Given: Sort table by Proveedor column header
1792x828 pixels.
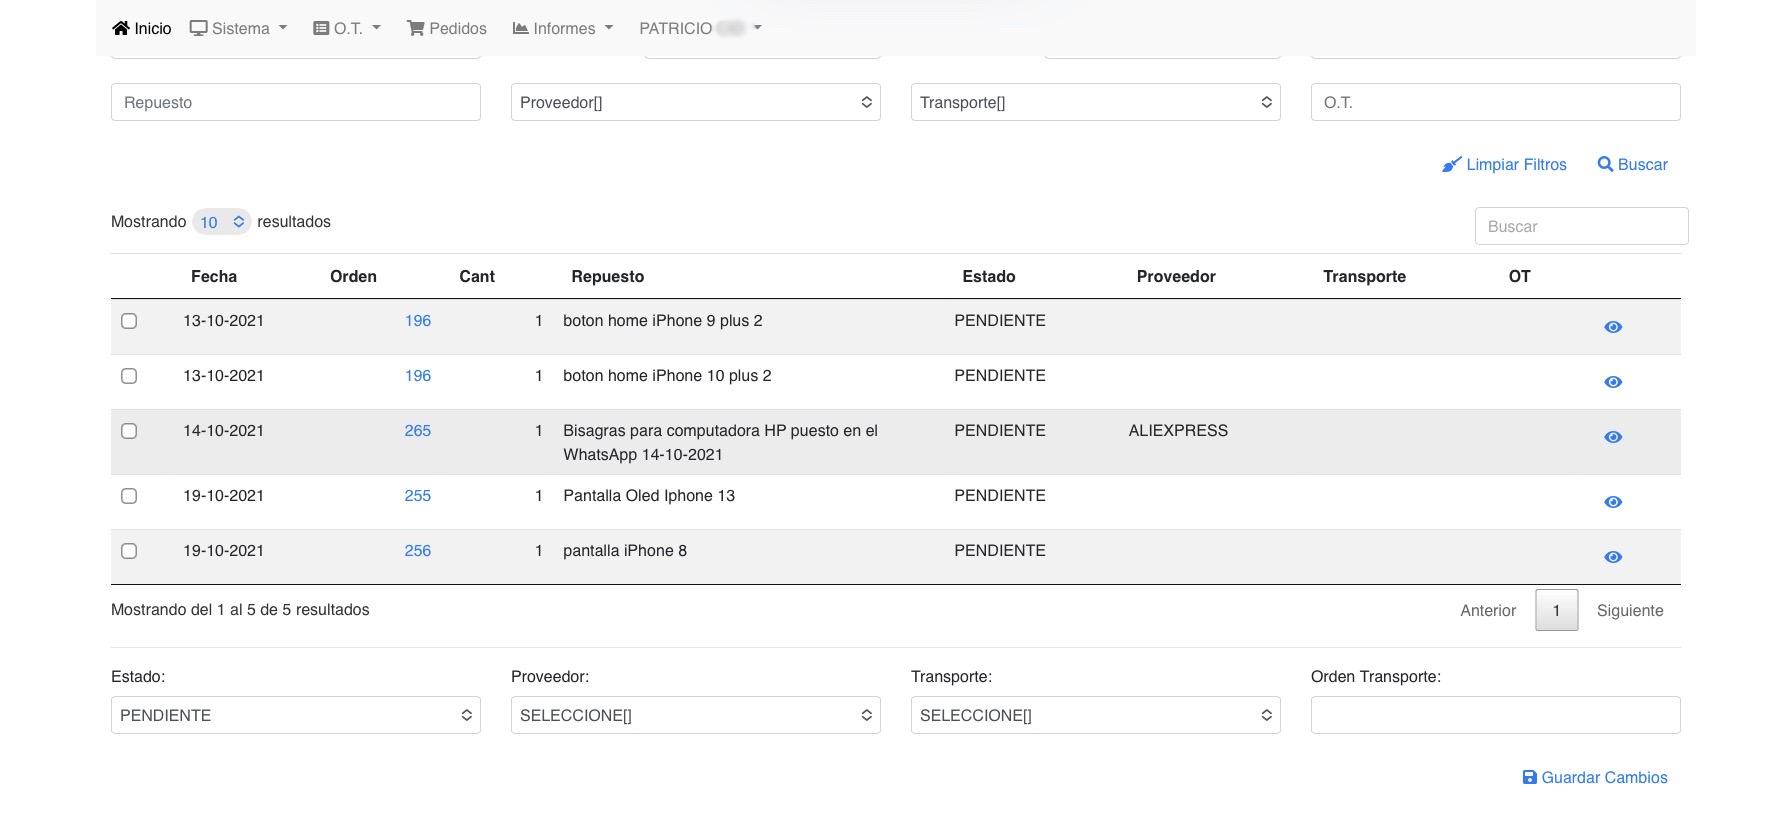Looking at the screenshot, I should [1176, 276].
